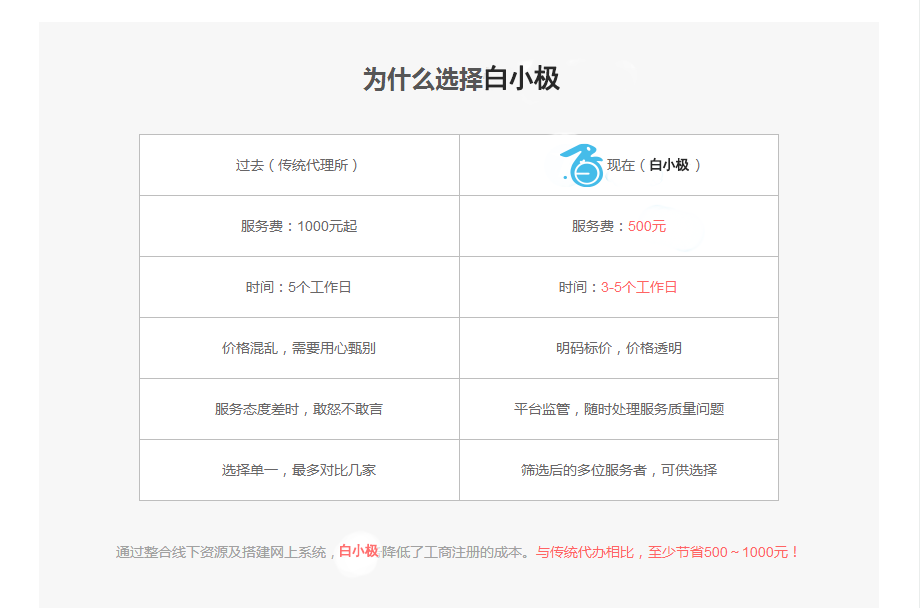920x608 pixels.
Task: Click the 为什么选择 part of the heading
Action: pyautogui.click(x=422, y=79)
